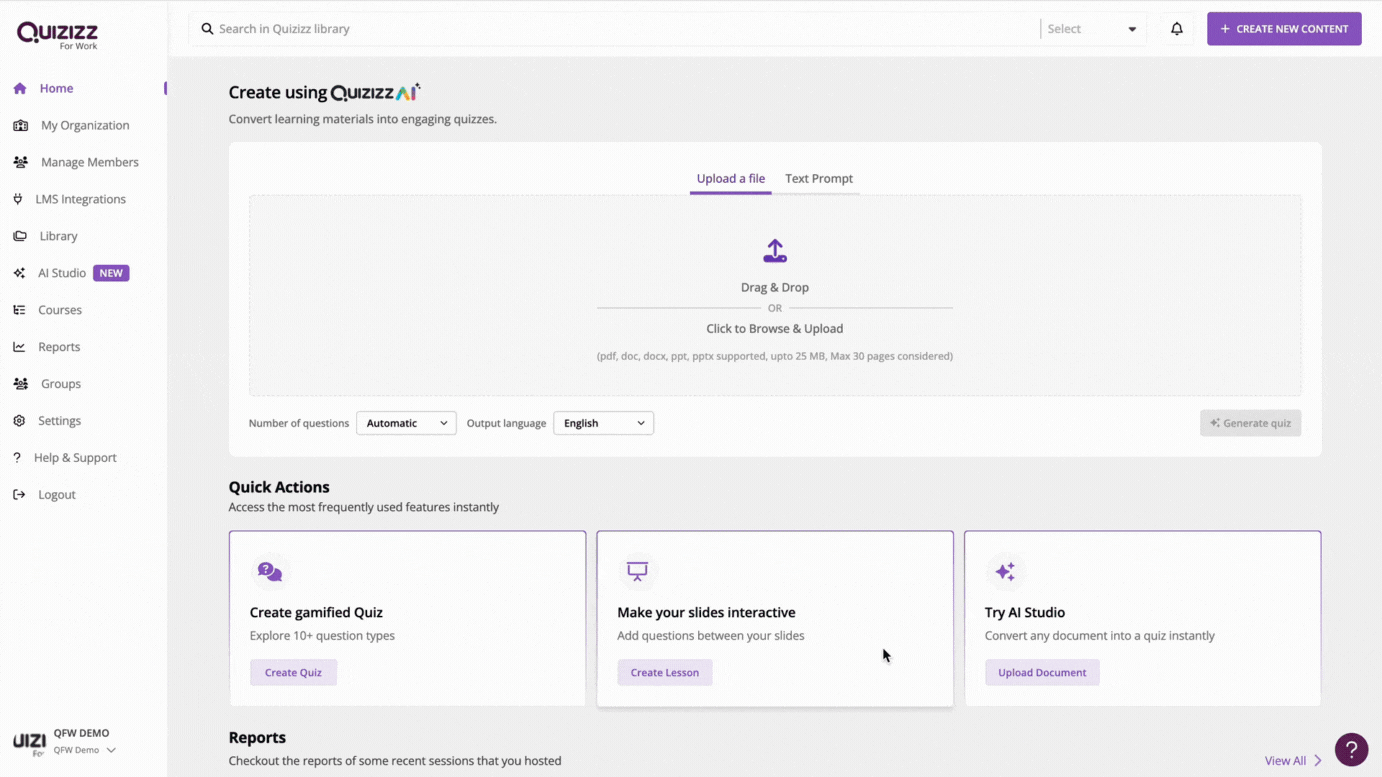The height and width of the screenshot is (777, 1382).
Task: Click the Create New Content button
Action: (x=1284, y=29)
